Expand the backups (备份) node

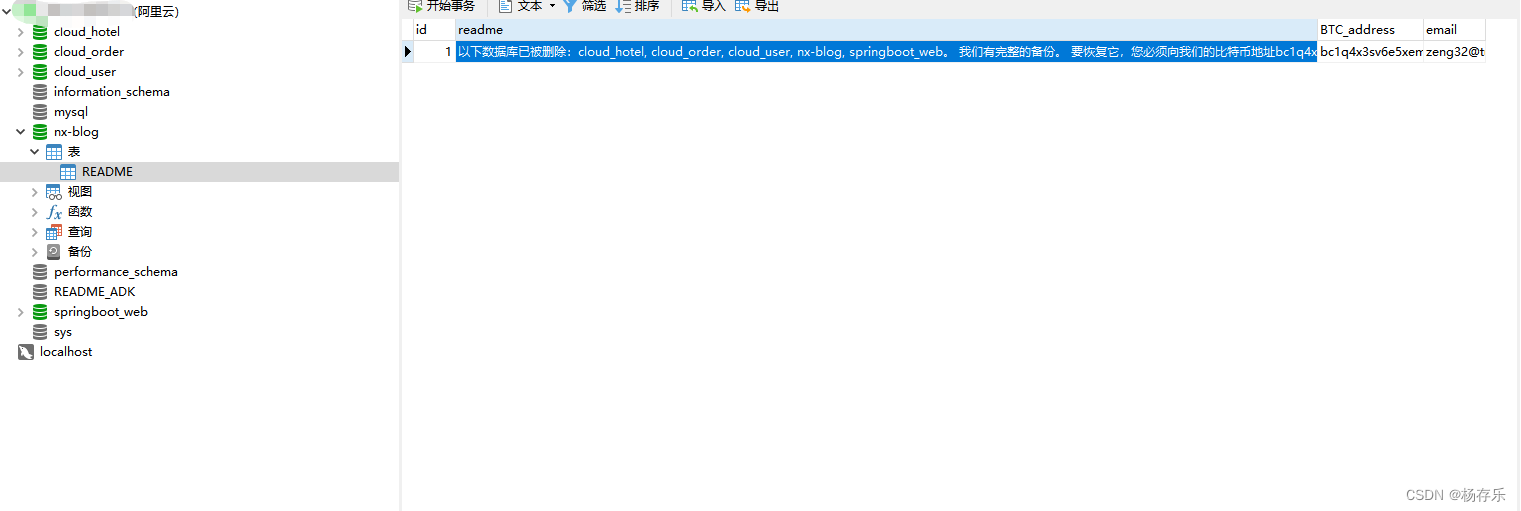[x=35, y=252]
